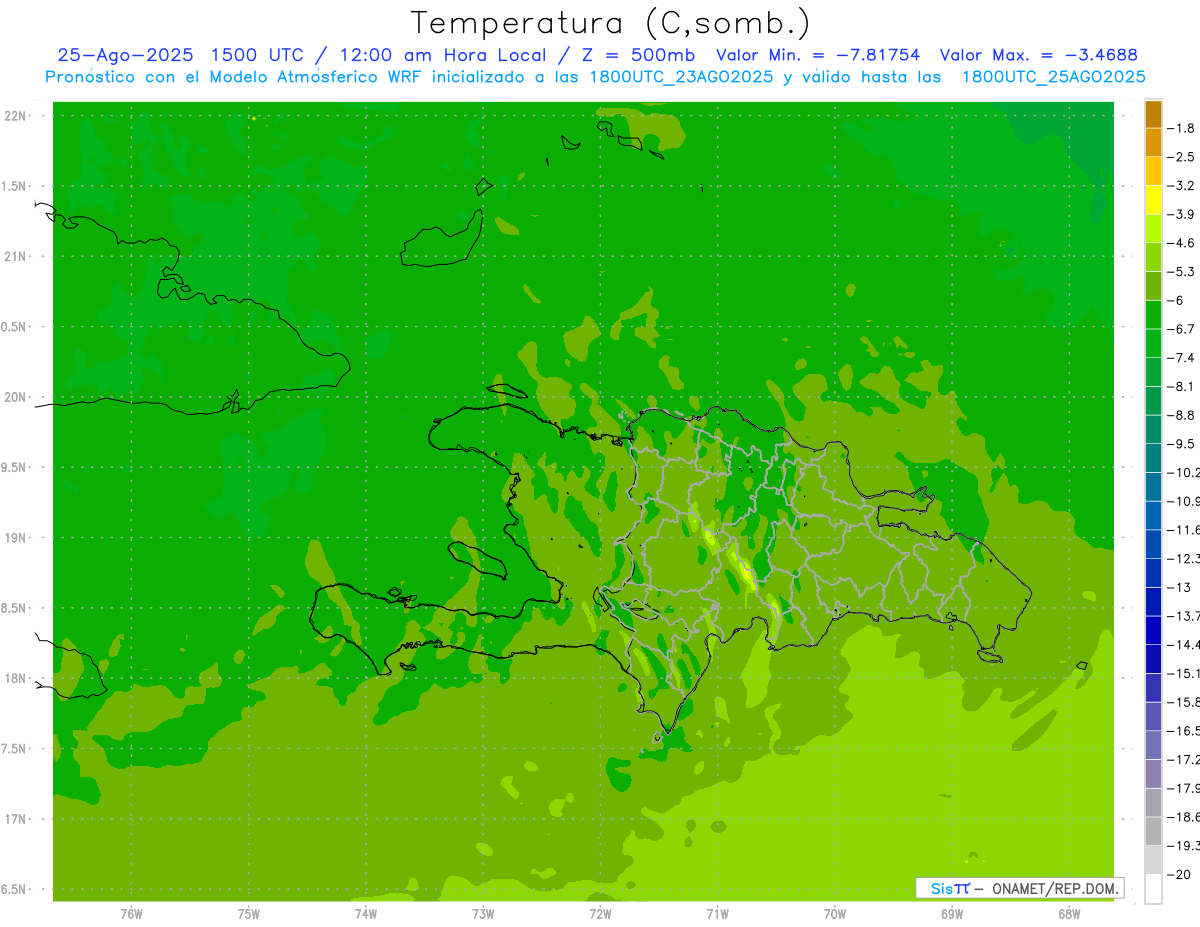Screen dimensions: 1200x927
Task: Click the valid-until time "1800UTC_25AGO2025"
Action: pos(1053,77)
